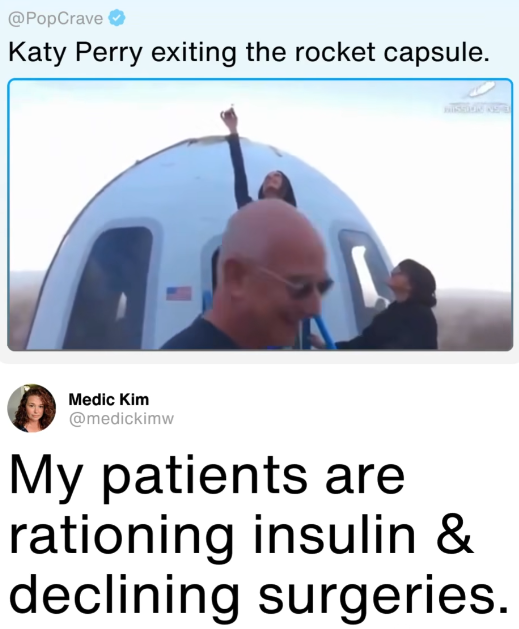This screenshot has width=519, height=629.
Task: Click the raised hand in the video
Action: (229, 118)
